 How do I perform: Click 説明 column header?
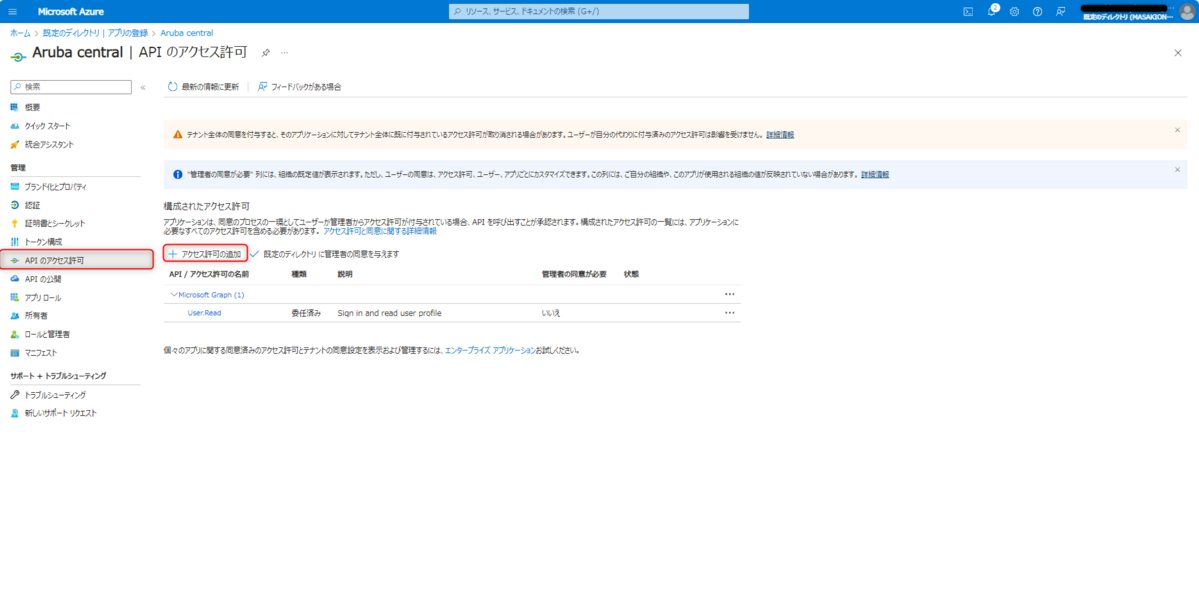pyautogui.click(x=345, y=274)
